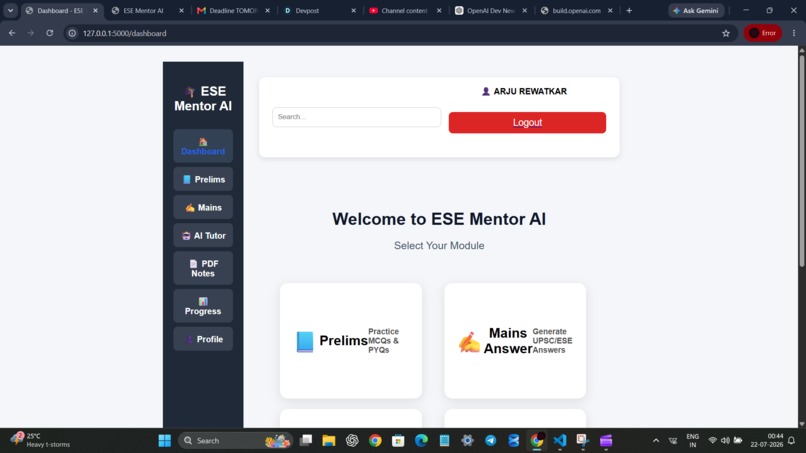Open the Prelims Practice MCQs module card

351,340
